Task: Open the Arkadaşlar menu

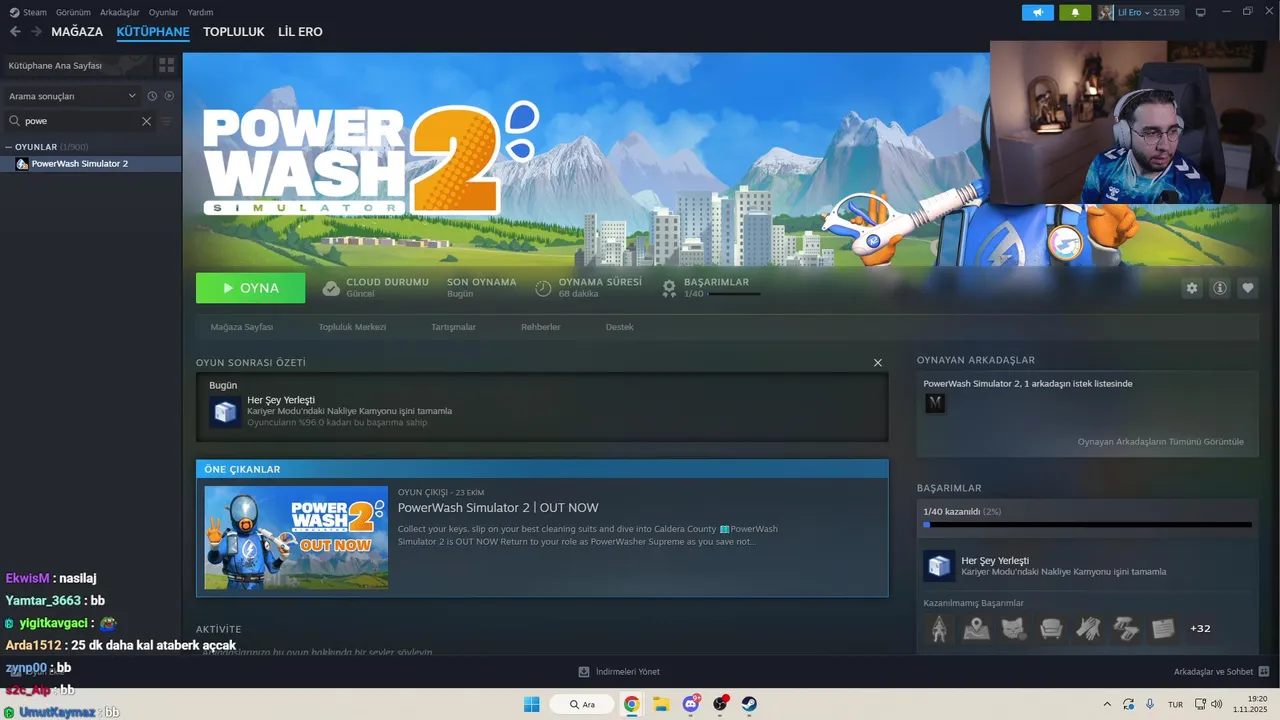Action: (120, 12)
